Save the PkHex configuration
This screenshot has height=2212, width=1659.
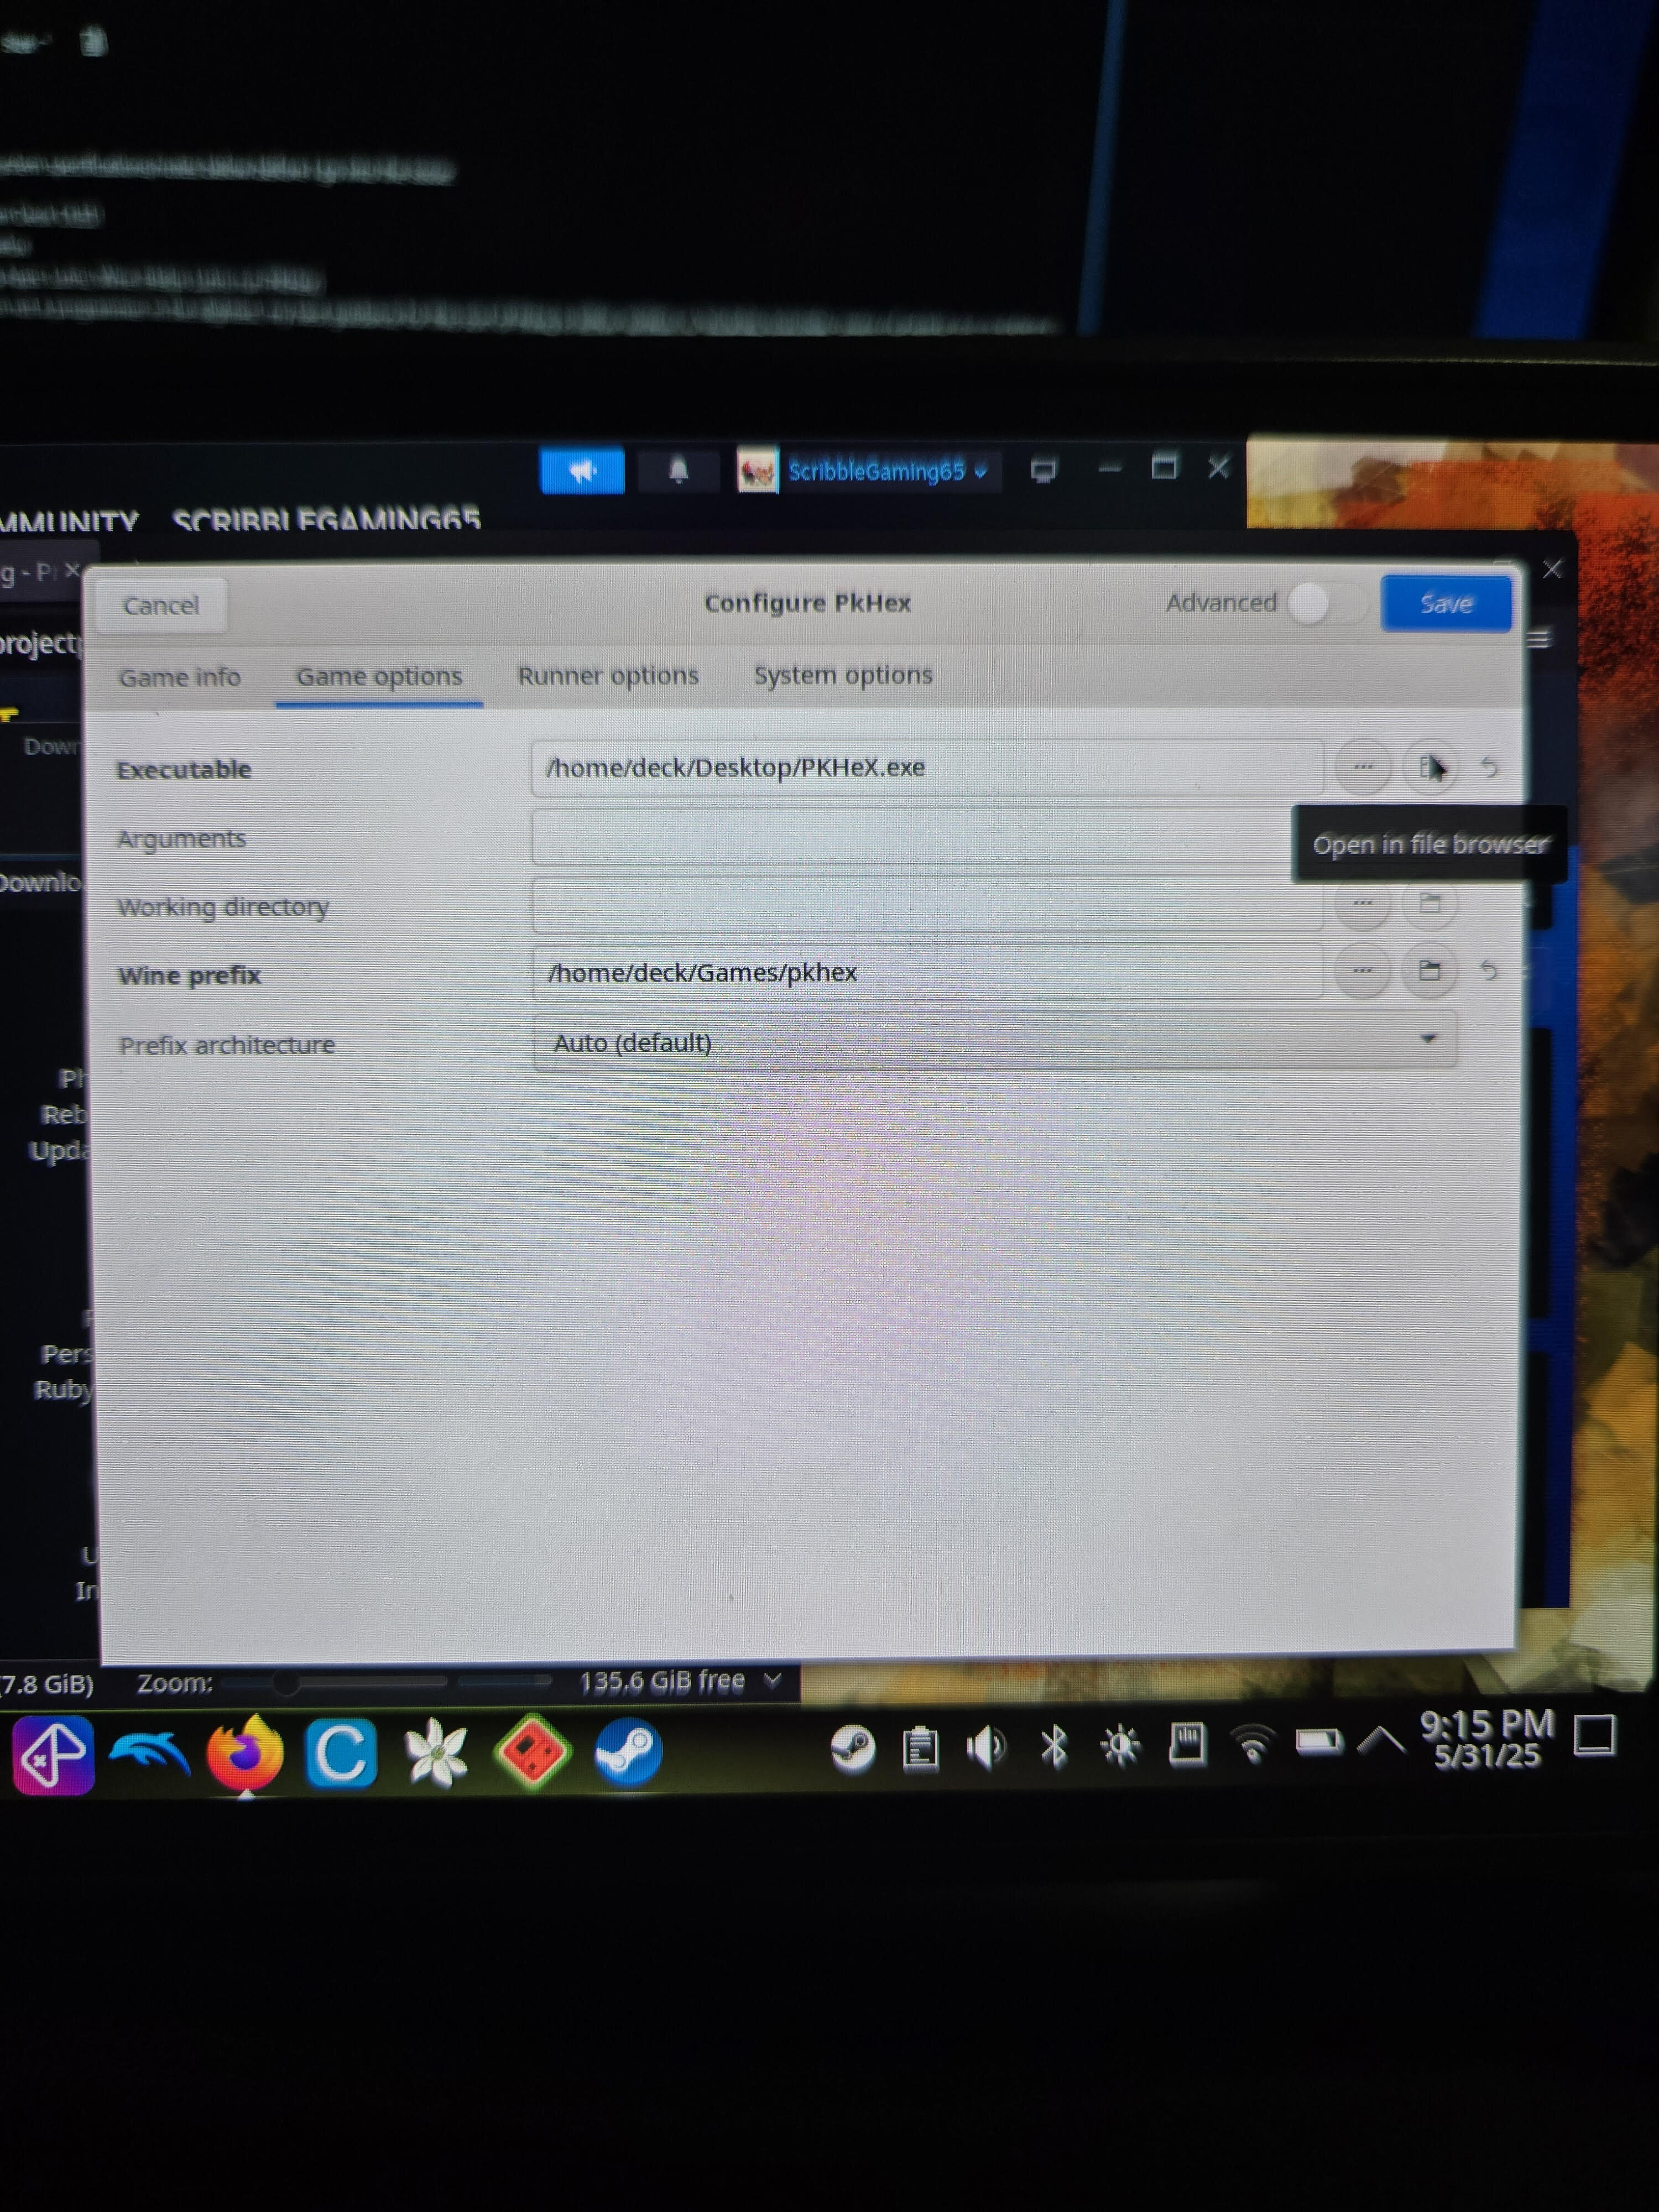coord(1445,603)
